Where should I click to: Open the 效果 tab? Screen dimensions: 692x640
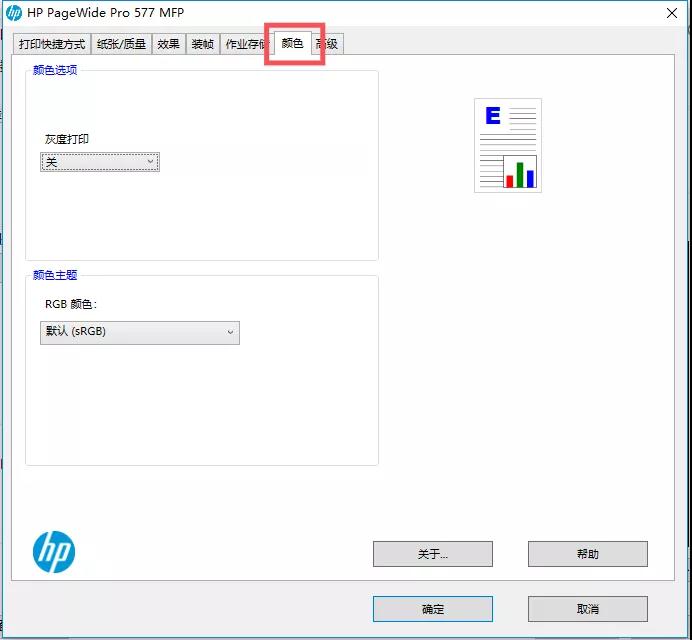coord(168,44)
